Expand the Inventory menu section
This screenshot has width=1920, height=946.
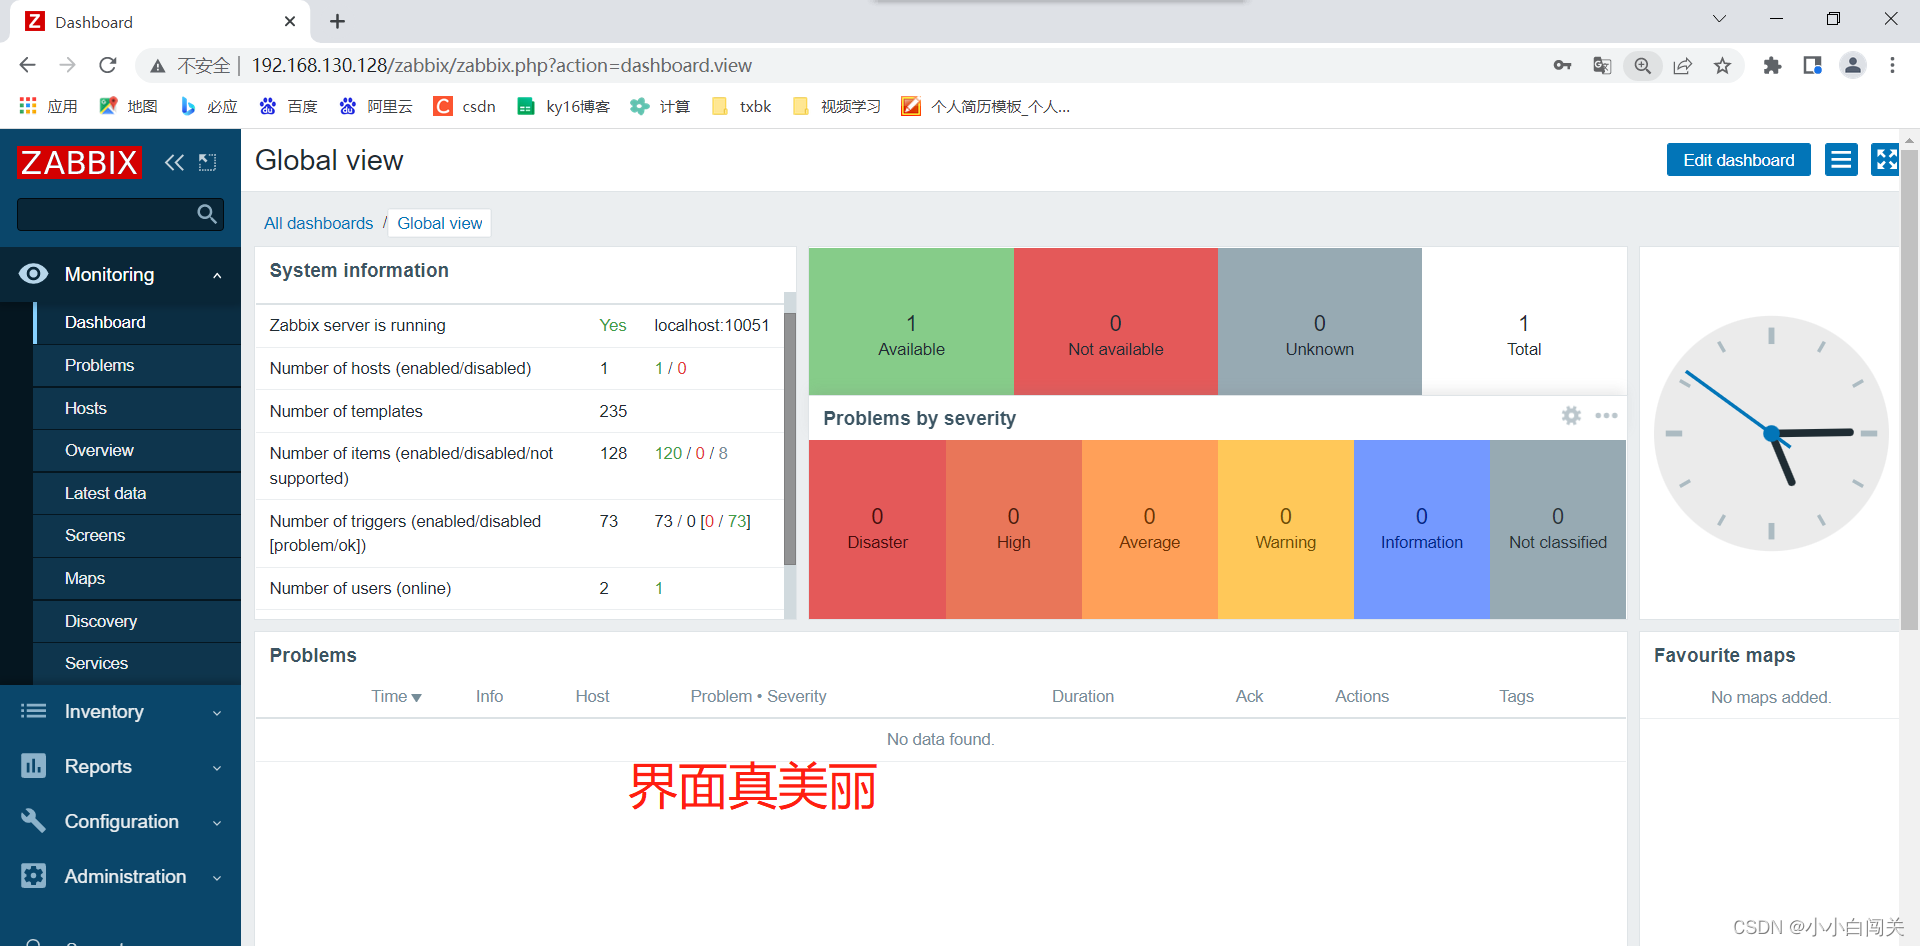[x=217, y=712]
